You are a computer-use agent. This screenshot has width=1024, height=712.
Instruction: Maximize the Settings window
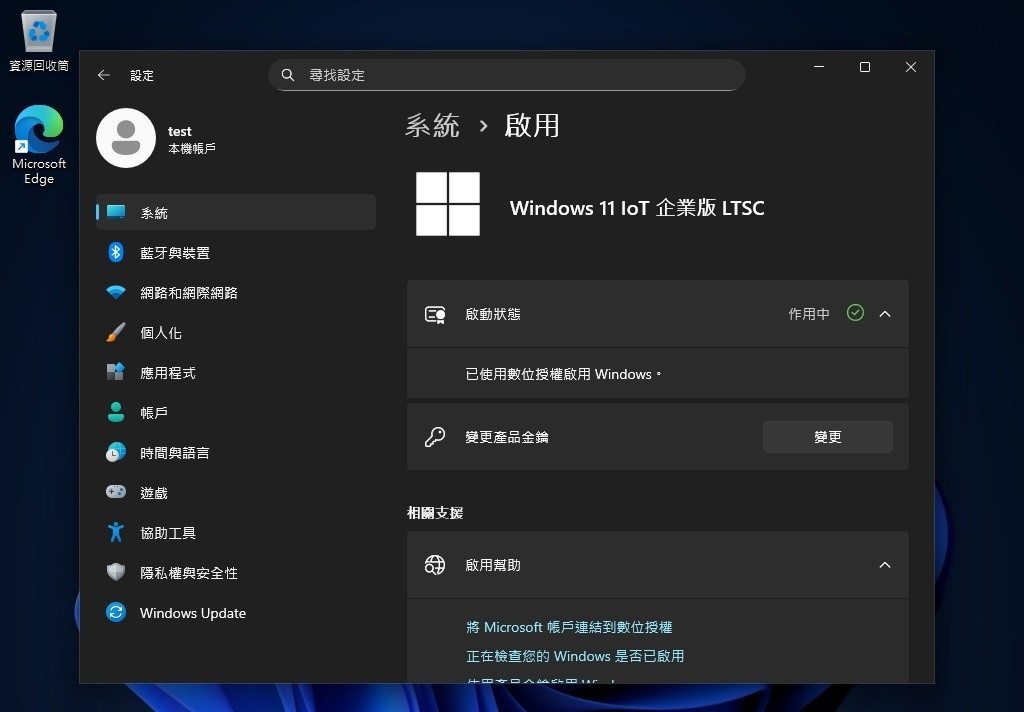pyautogui.click(x=865, y=67)
